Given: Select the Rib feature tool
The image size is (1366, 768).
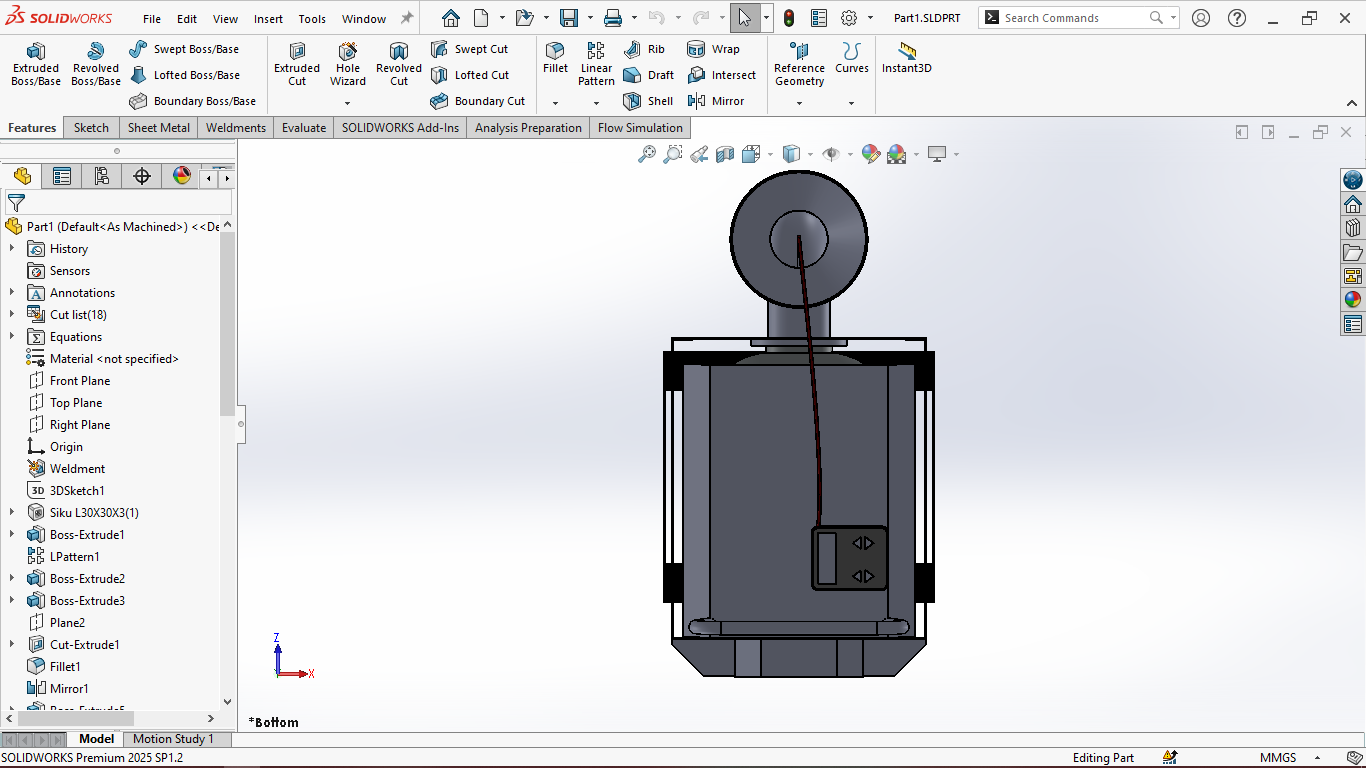Looking at the screenshot, I should coord(644,49).
